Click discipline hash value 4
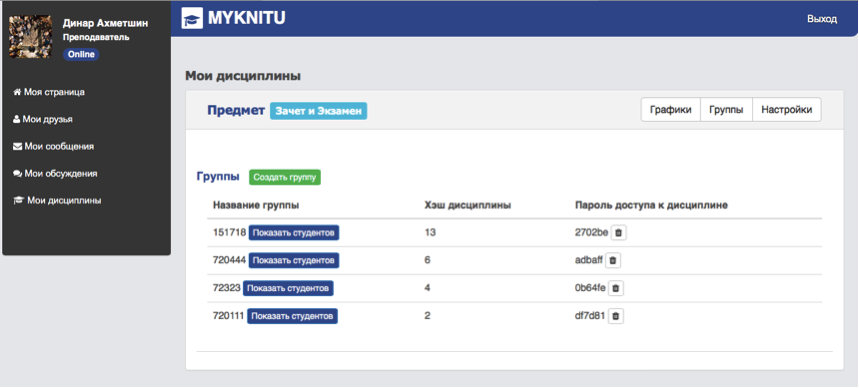 (x=427, y=288)
